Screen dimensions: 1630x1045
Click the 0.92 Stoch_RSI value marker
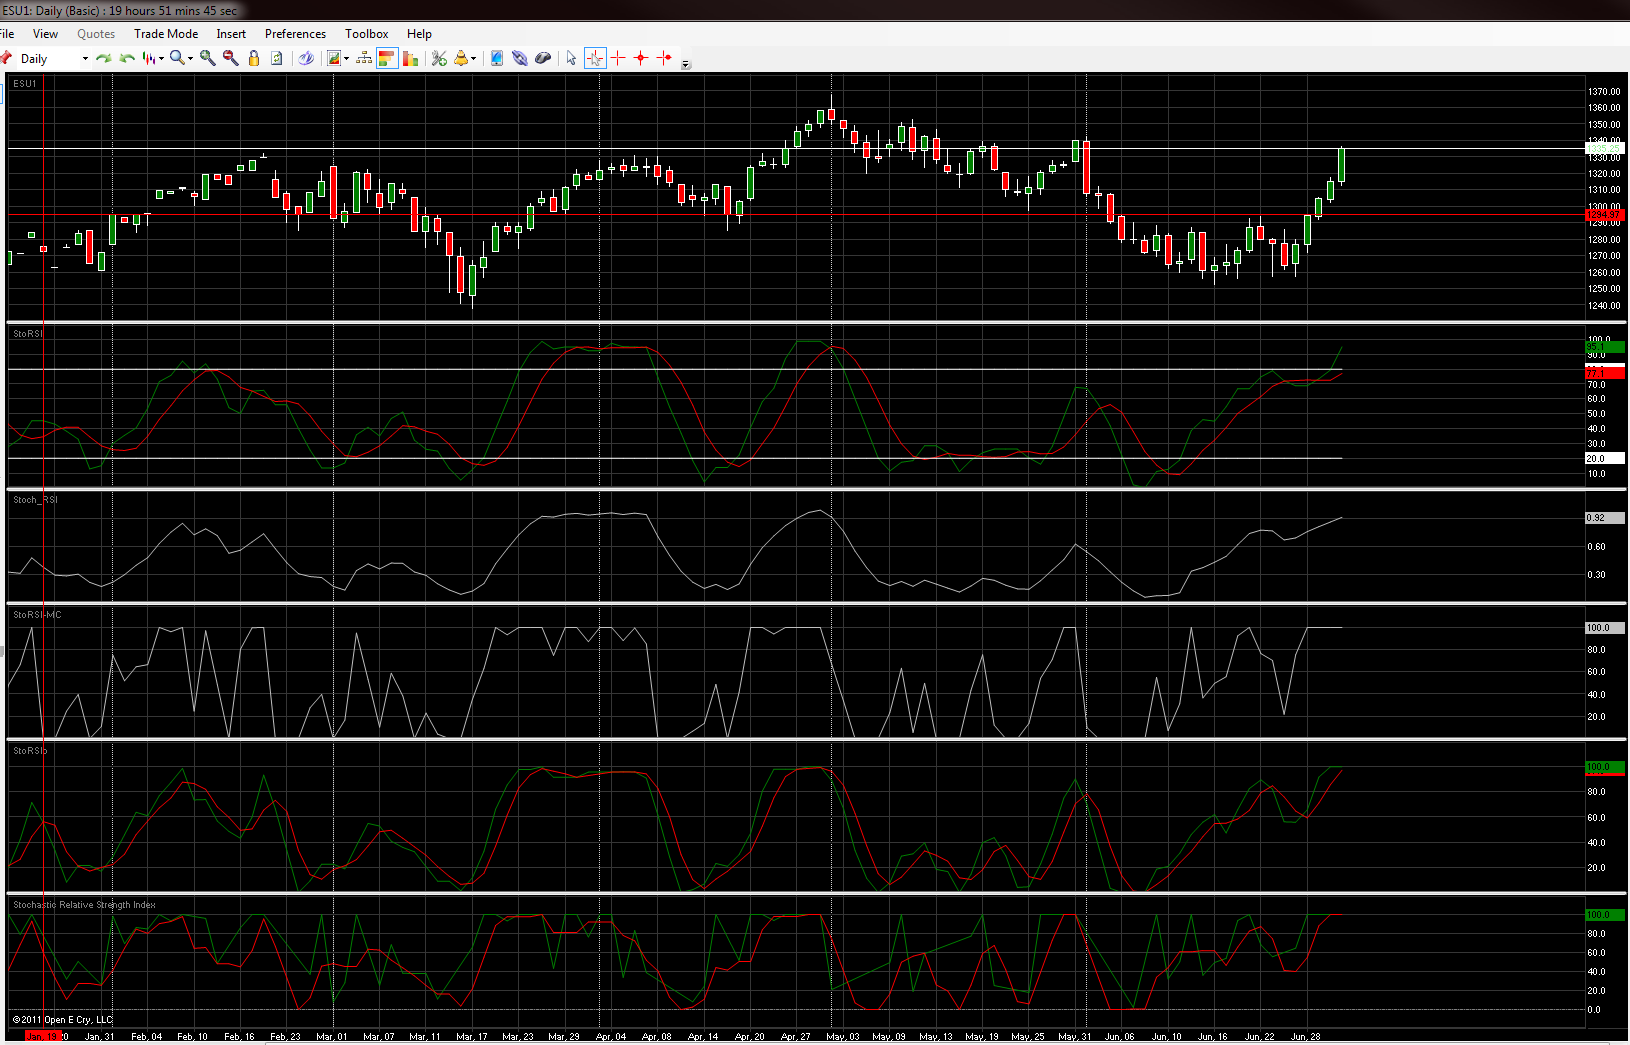pyautogui.click(x=1604, y=518)
